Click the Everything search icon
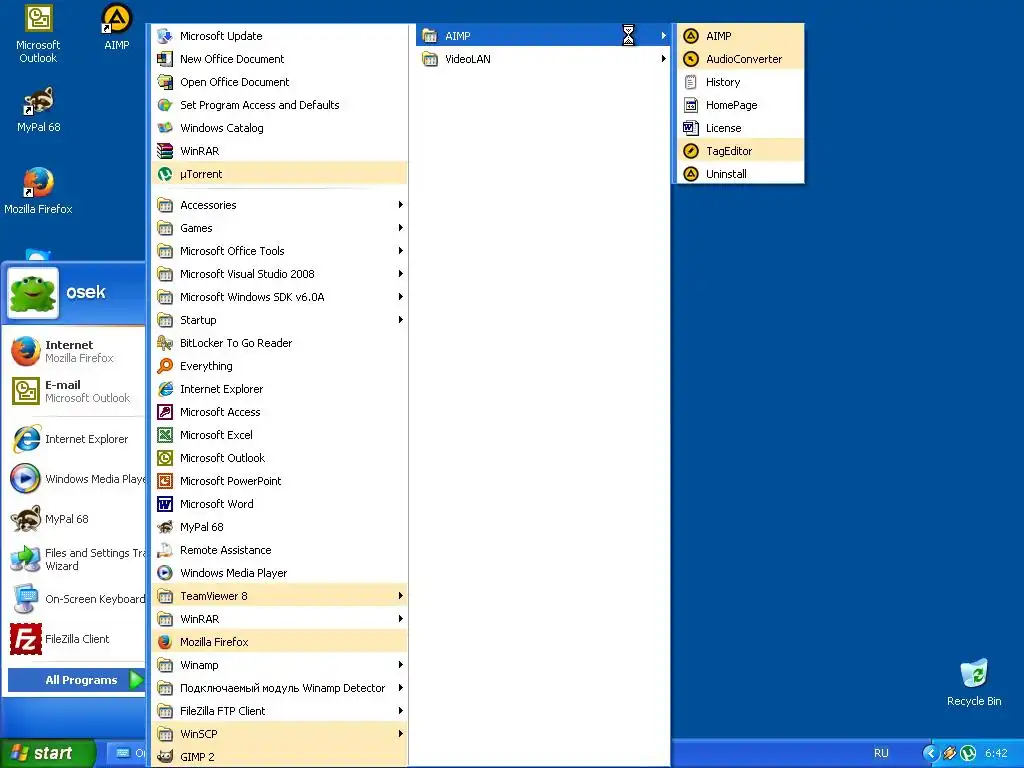The width and height of the screenshot is (1024, 768). [165, 366]
